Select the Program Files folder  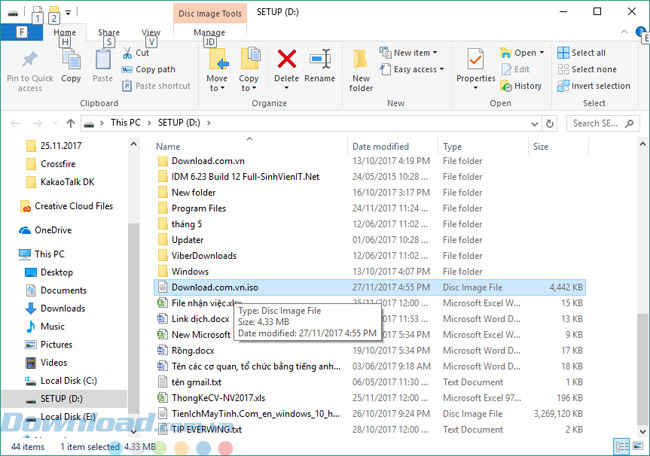[369, 209]
